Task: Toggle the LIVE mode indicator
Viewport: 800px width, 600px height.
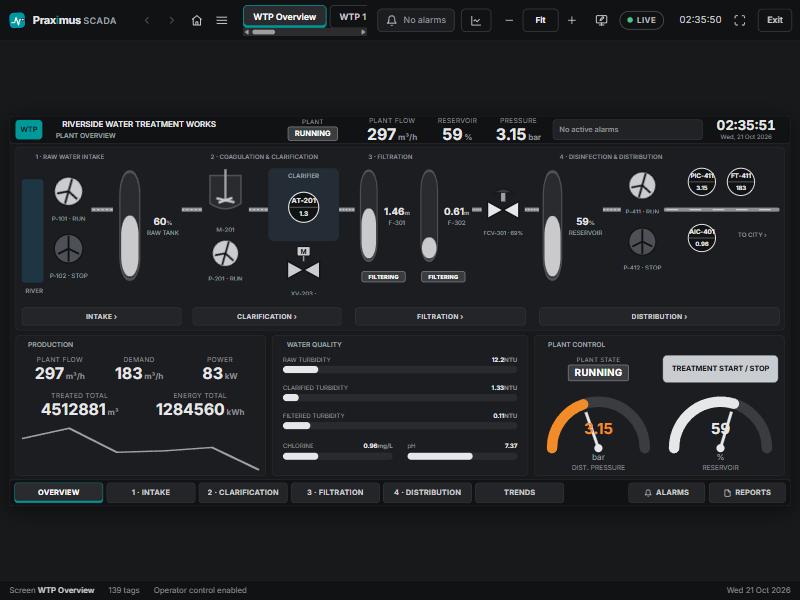Action: [x=641, y=20]
